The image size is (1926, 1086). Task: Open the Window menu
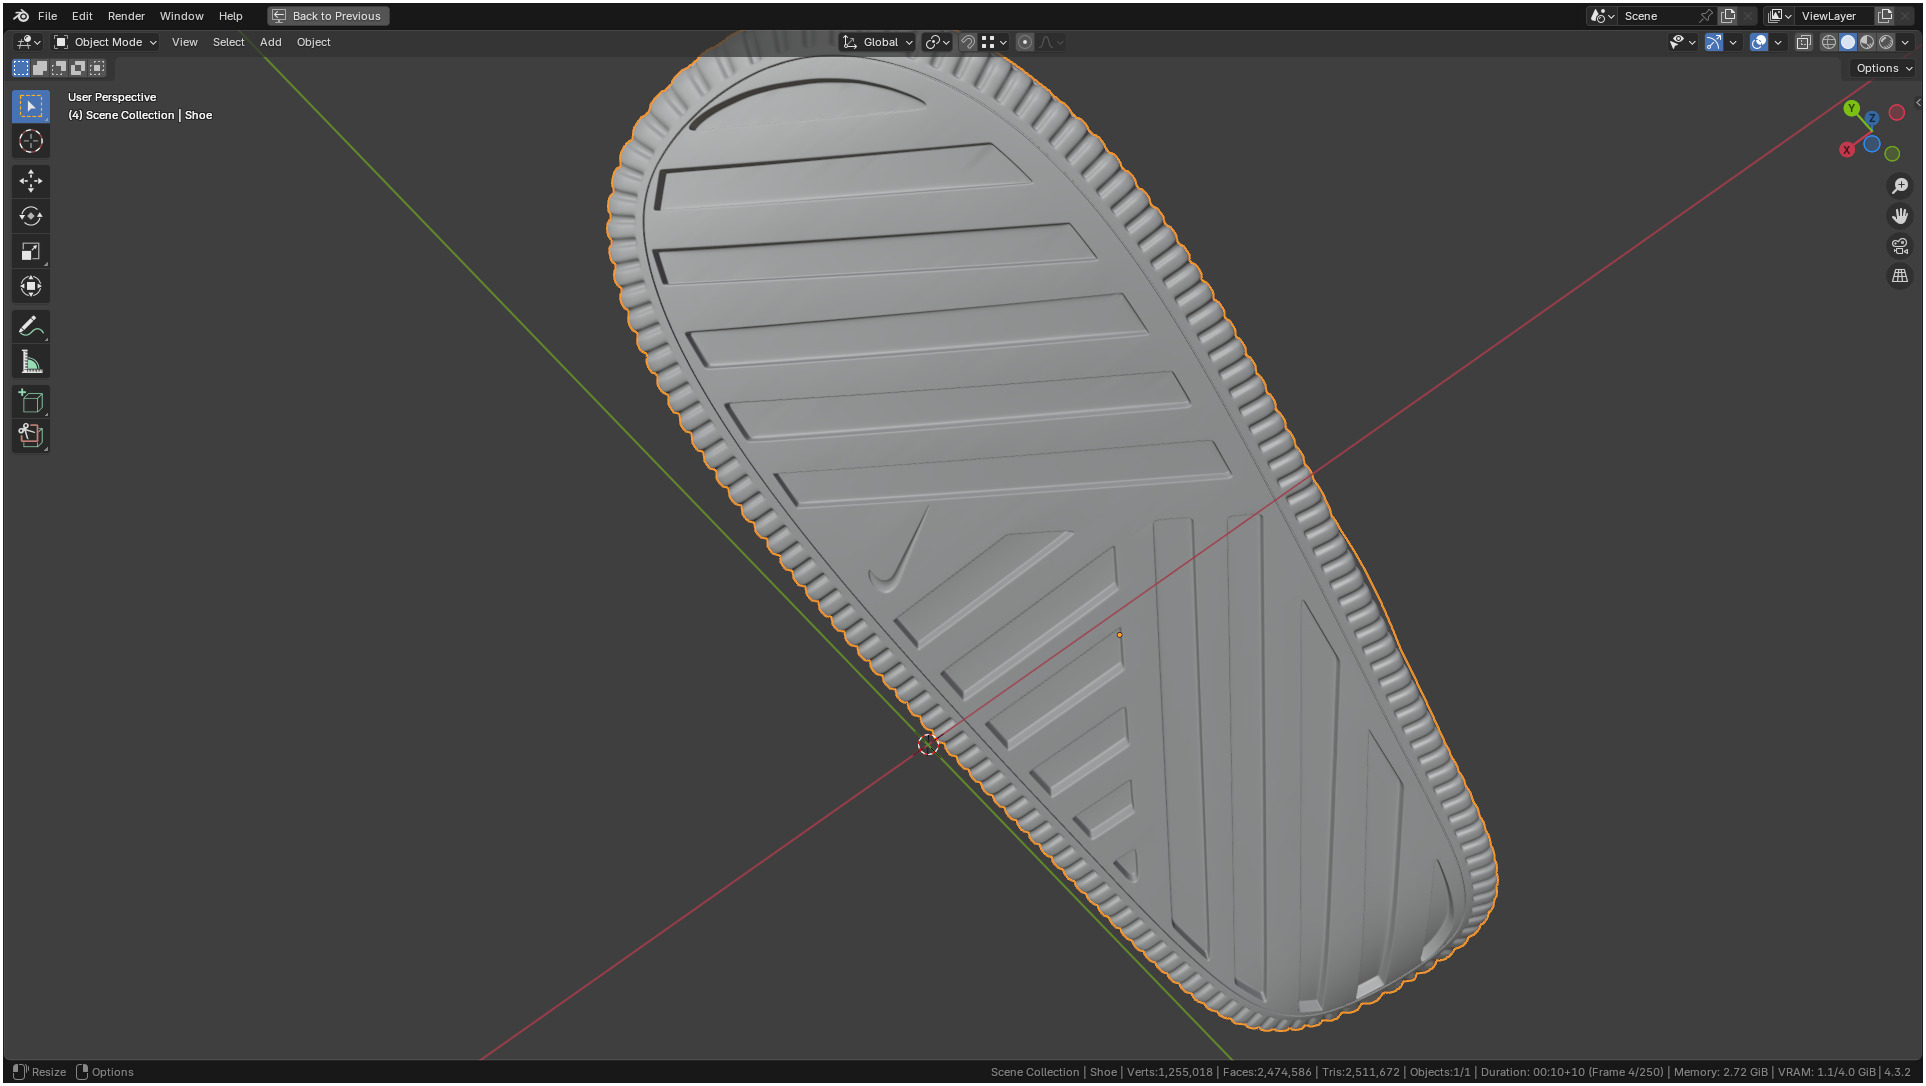point(181,16)
